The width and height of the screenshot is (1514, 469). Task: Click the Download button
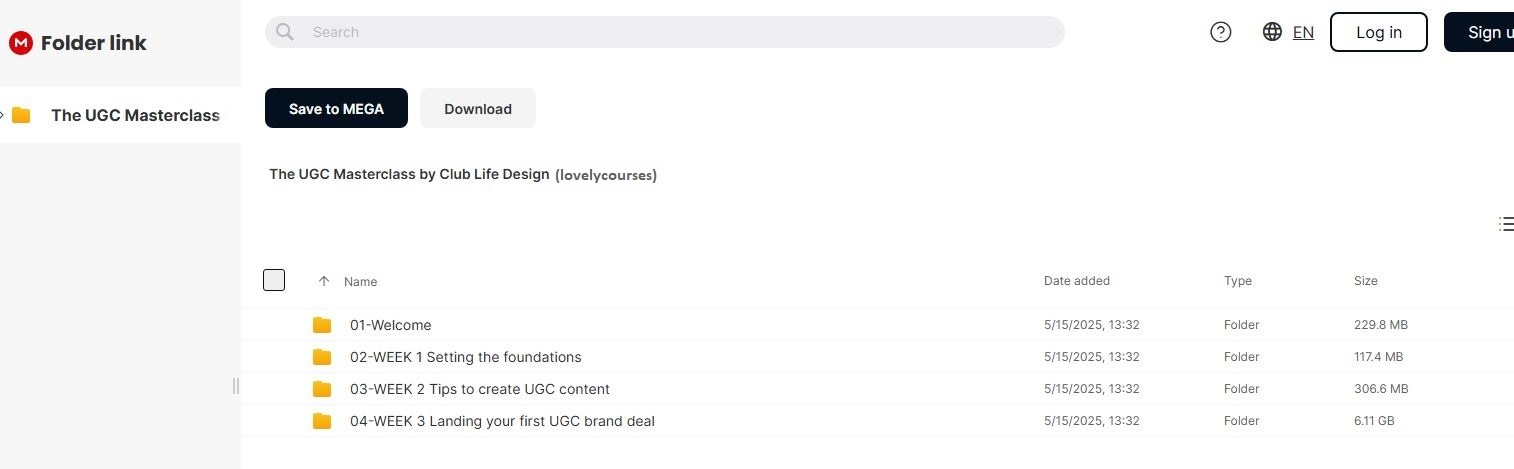tap(478, 109)
